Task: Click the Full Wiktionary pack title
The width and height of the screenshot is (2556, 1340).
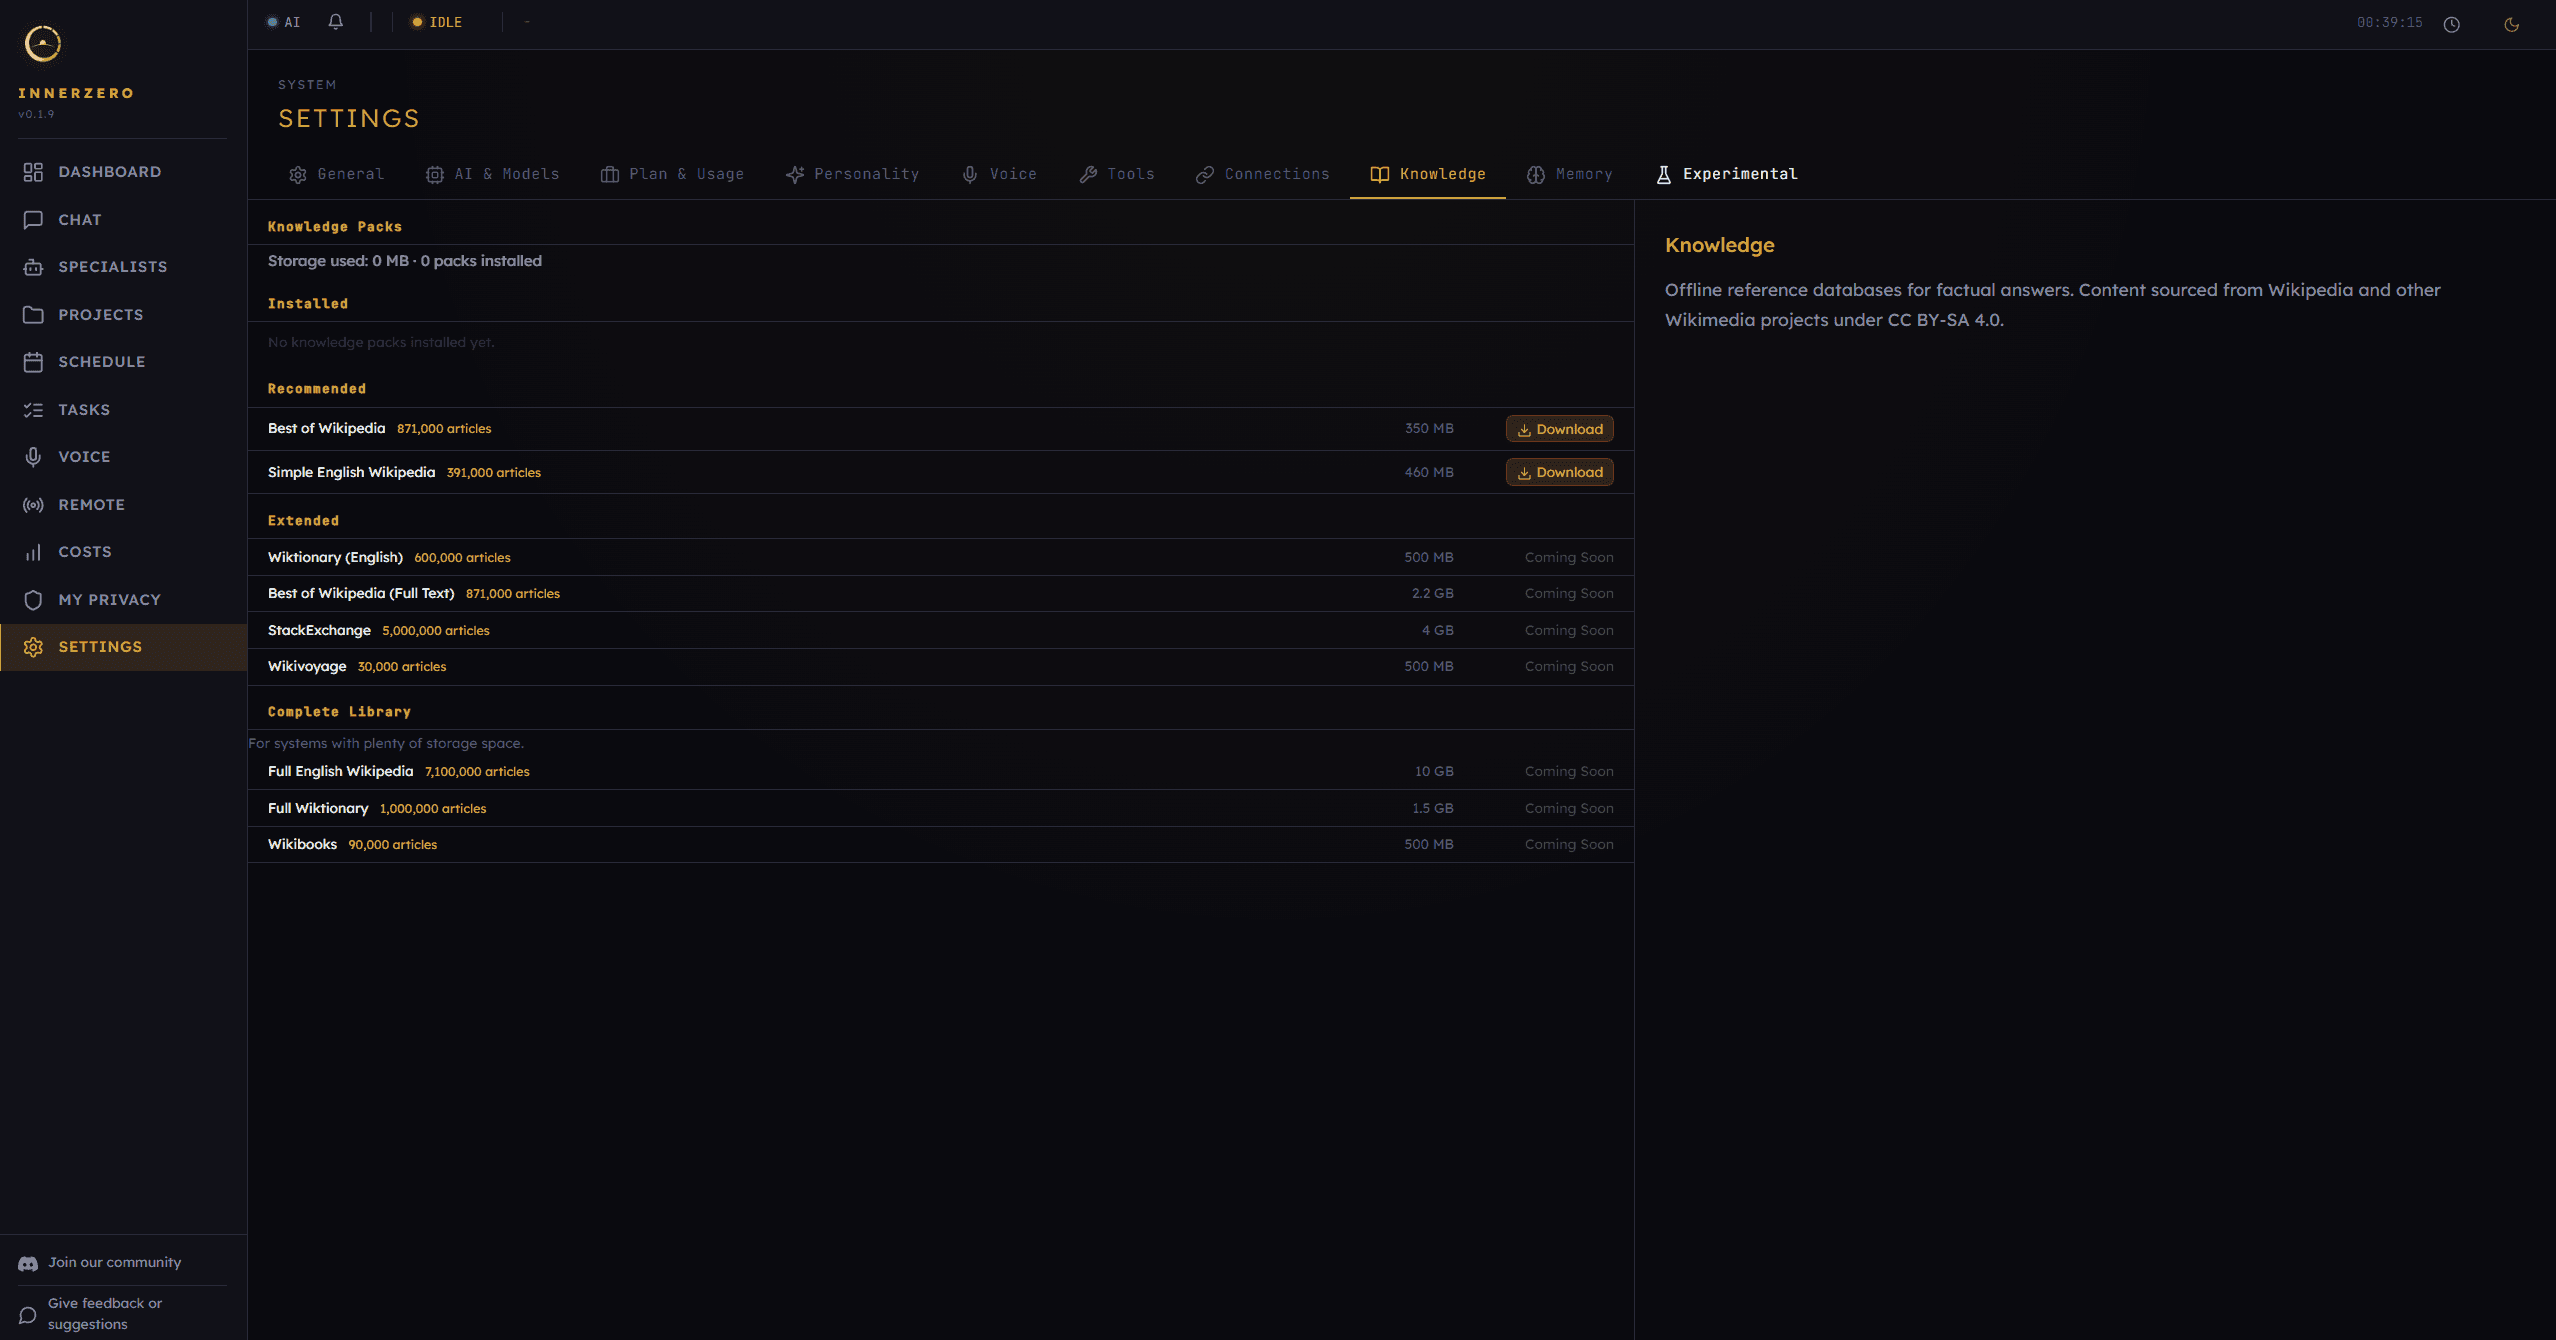Action: coord(318,808)
